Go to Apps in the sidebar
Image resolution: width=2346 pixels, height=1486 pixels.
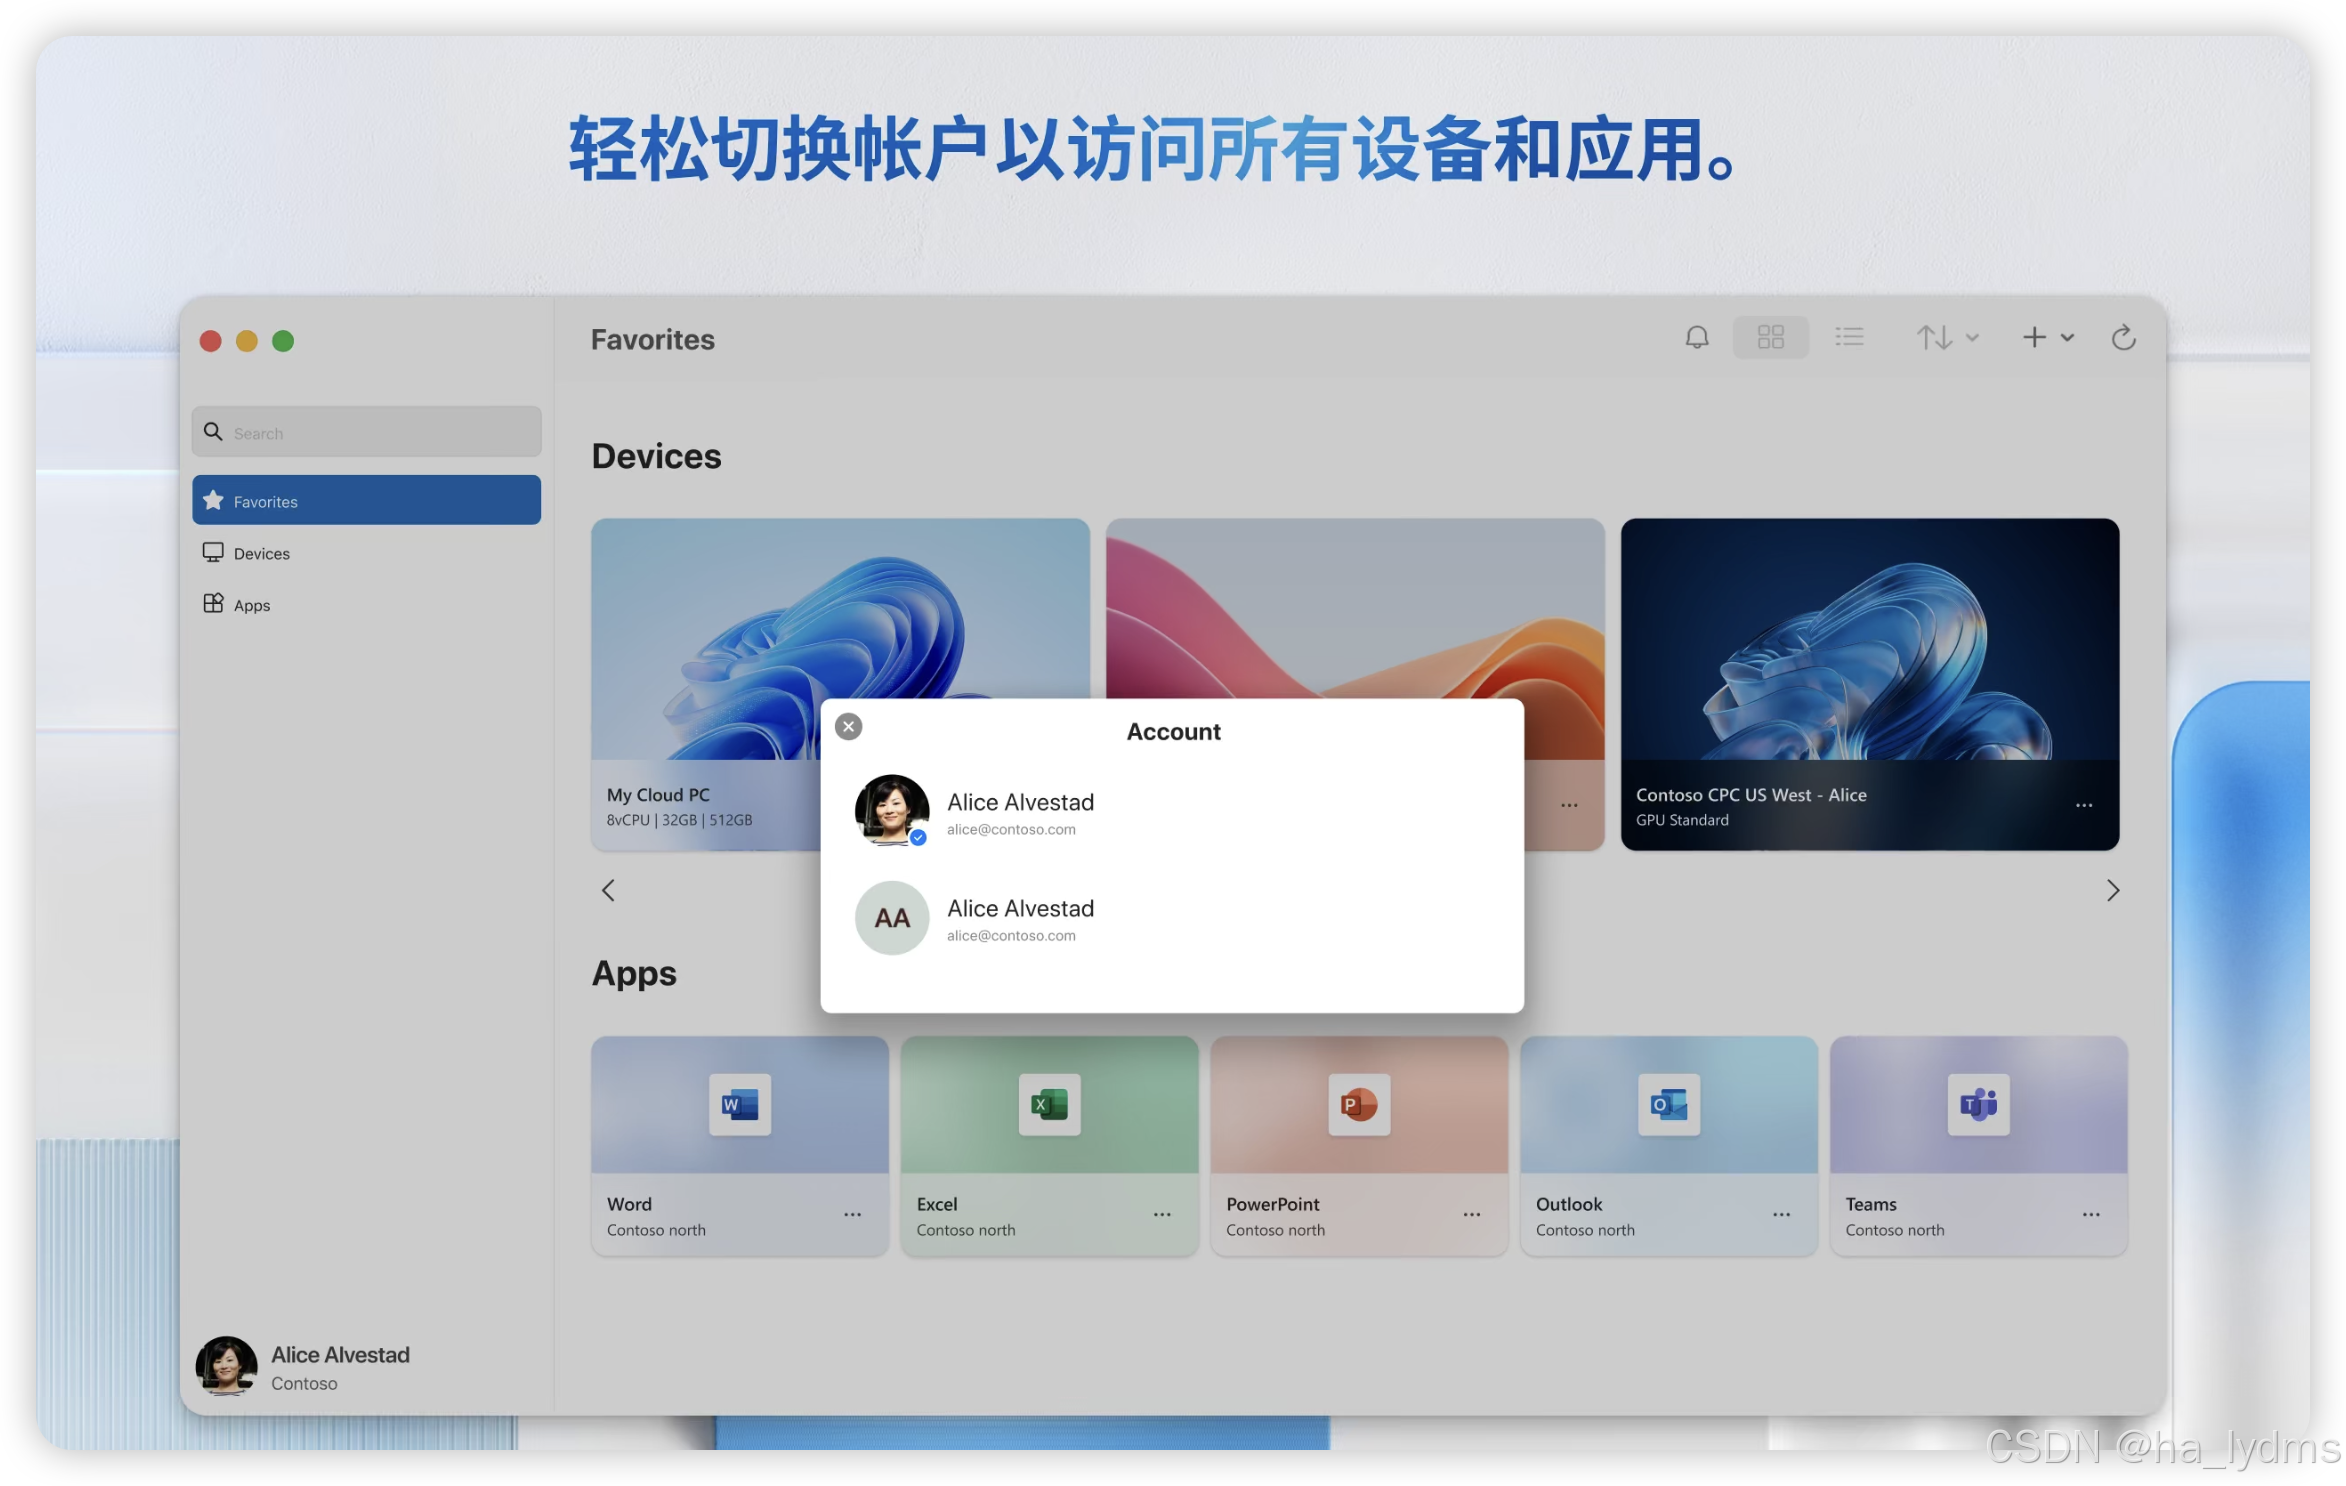[251, 605]
